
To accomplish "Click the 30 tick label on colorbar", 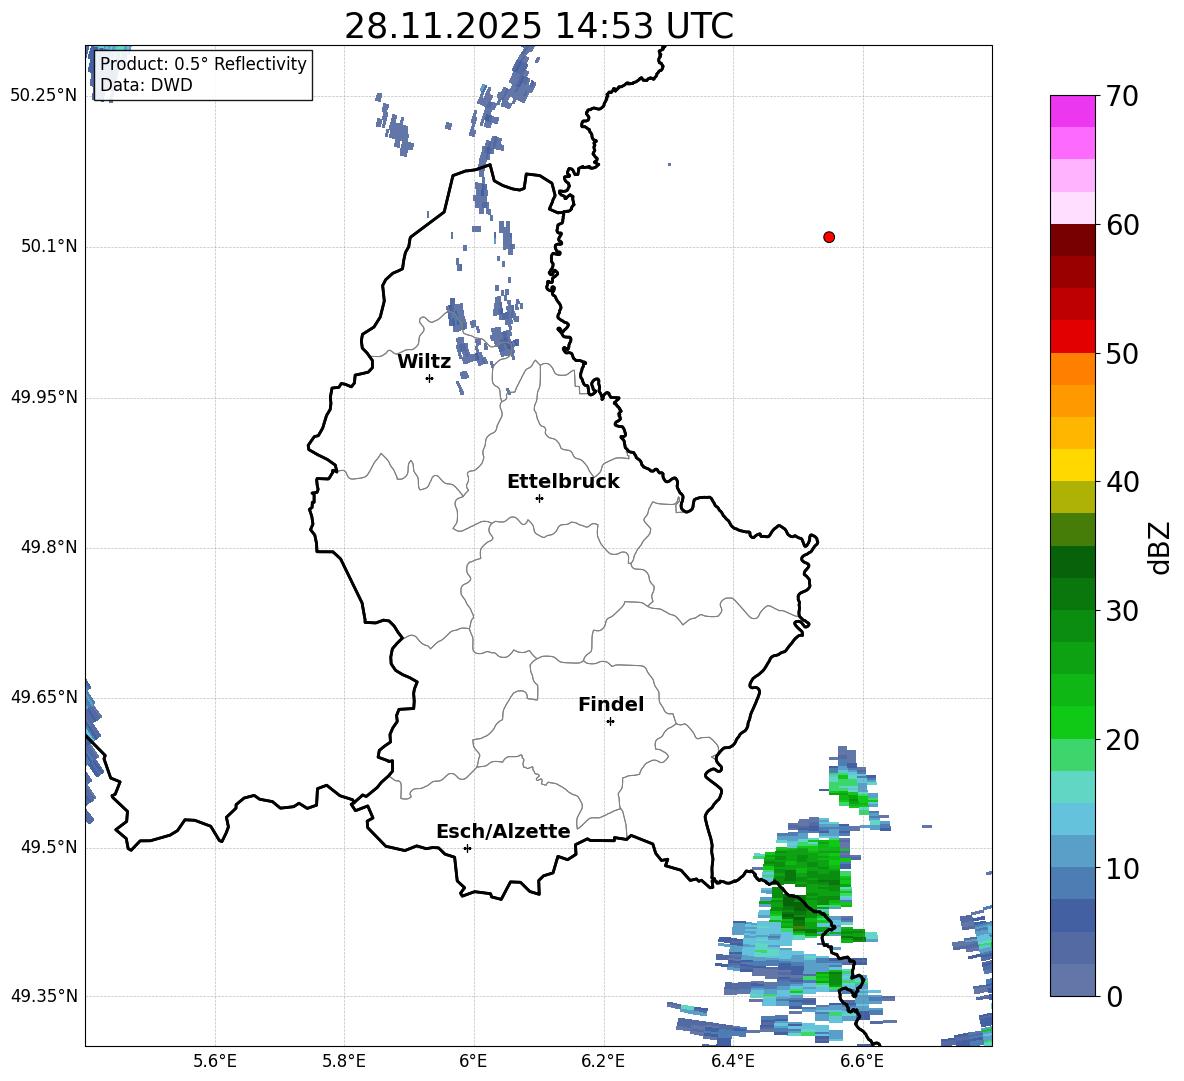I will point(1122,611).
